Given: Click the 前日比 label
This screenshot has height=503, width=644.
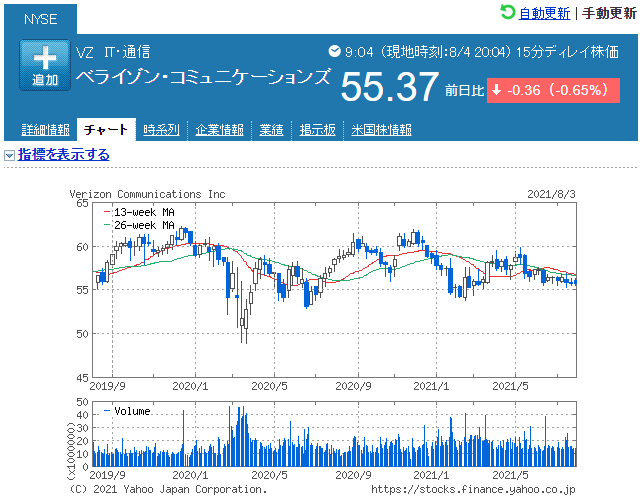Looking at the screenshot, I should [465, 90].
